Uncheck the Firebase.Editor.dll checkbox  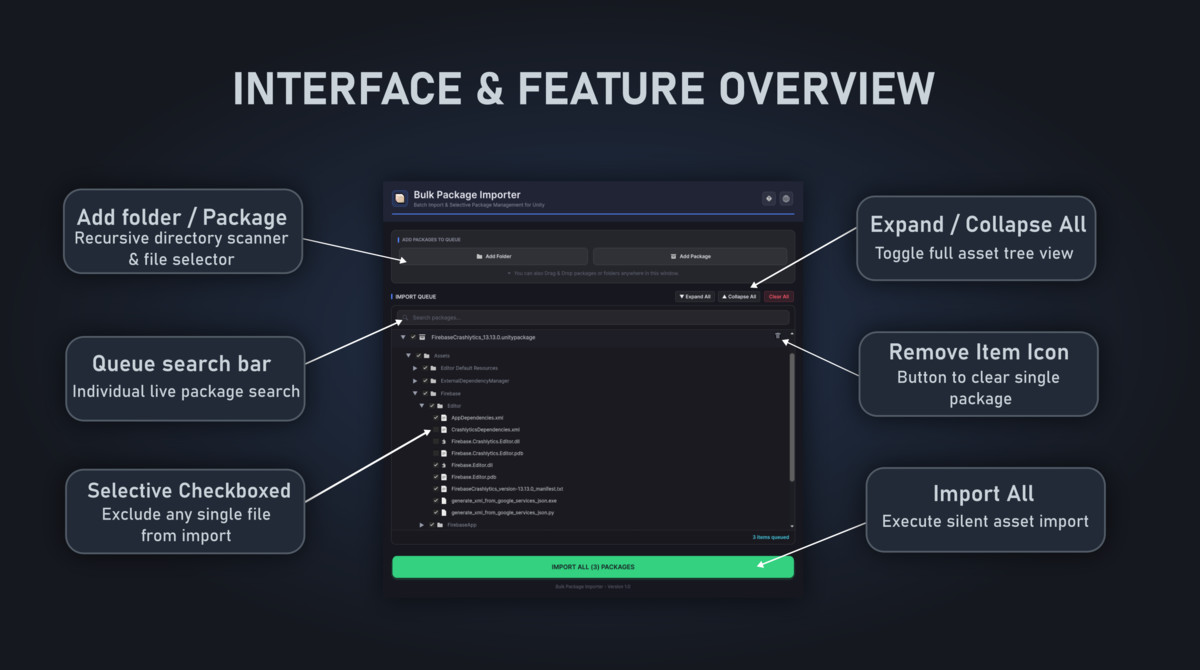[x=436, y=465]
